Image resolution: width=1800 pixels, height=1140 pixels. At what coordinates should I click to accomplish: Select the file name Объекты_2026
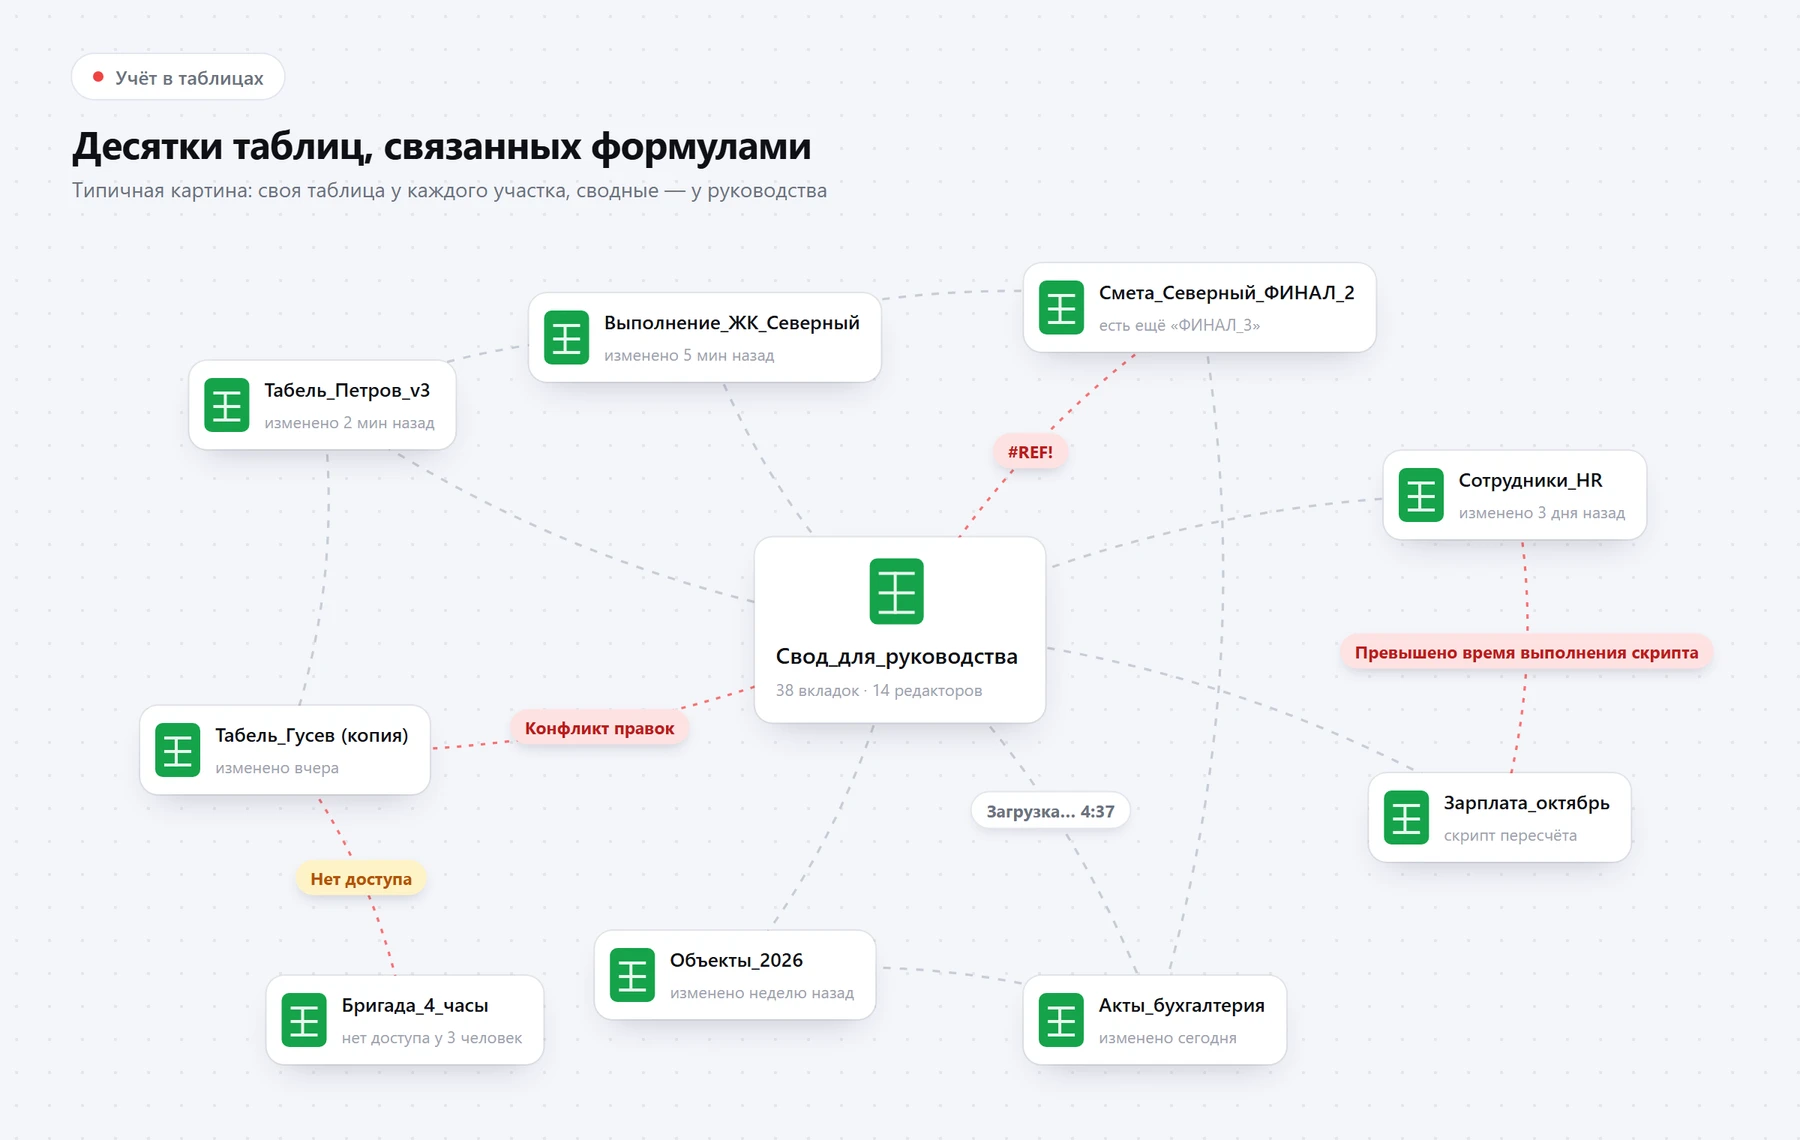coord(736,960)
